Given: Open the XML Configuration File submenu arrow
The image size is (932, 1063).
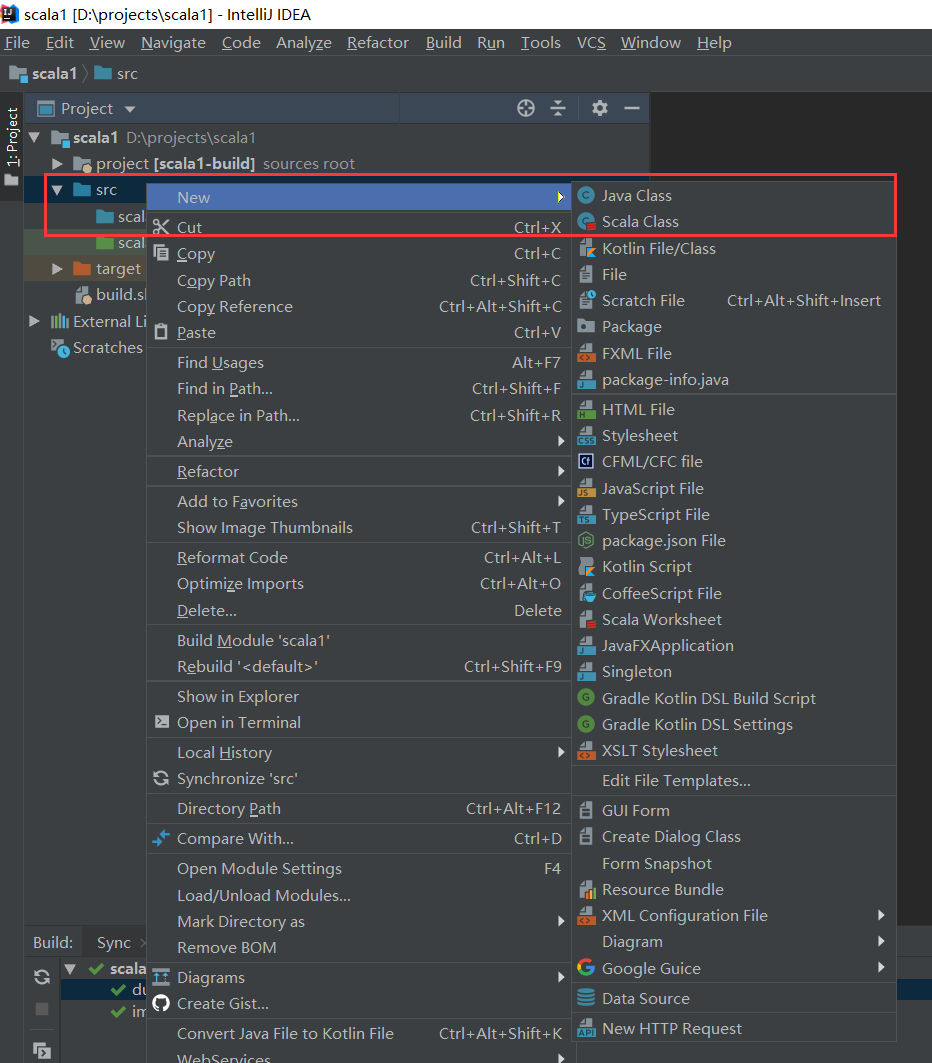Looking at the screenshot, I should click(880, 915).
